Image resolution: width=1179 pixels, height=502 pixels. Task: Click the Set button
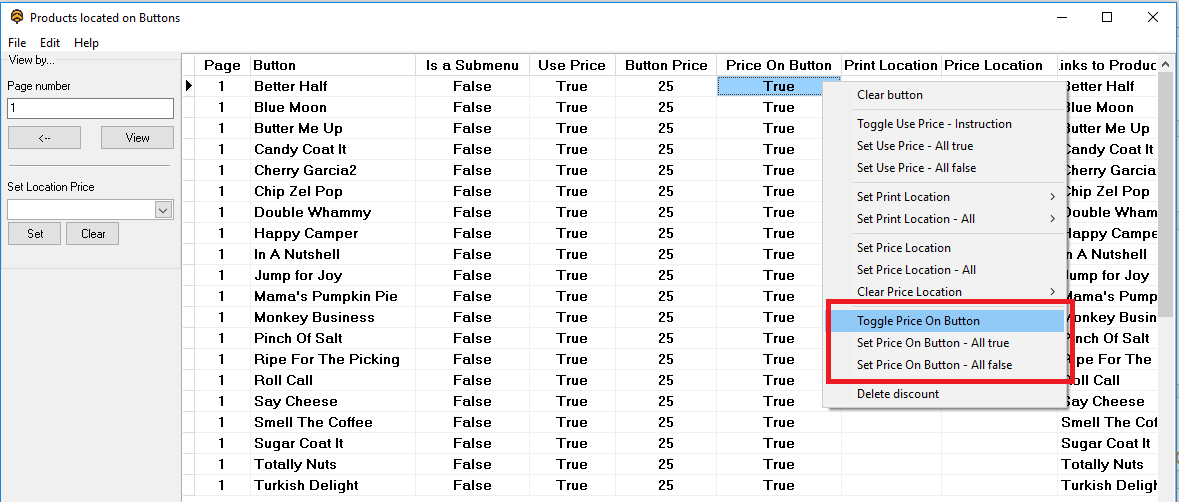click(x=35, y=234)
